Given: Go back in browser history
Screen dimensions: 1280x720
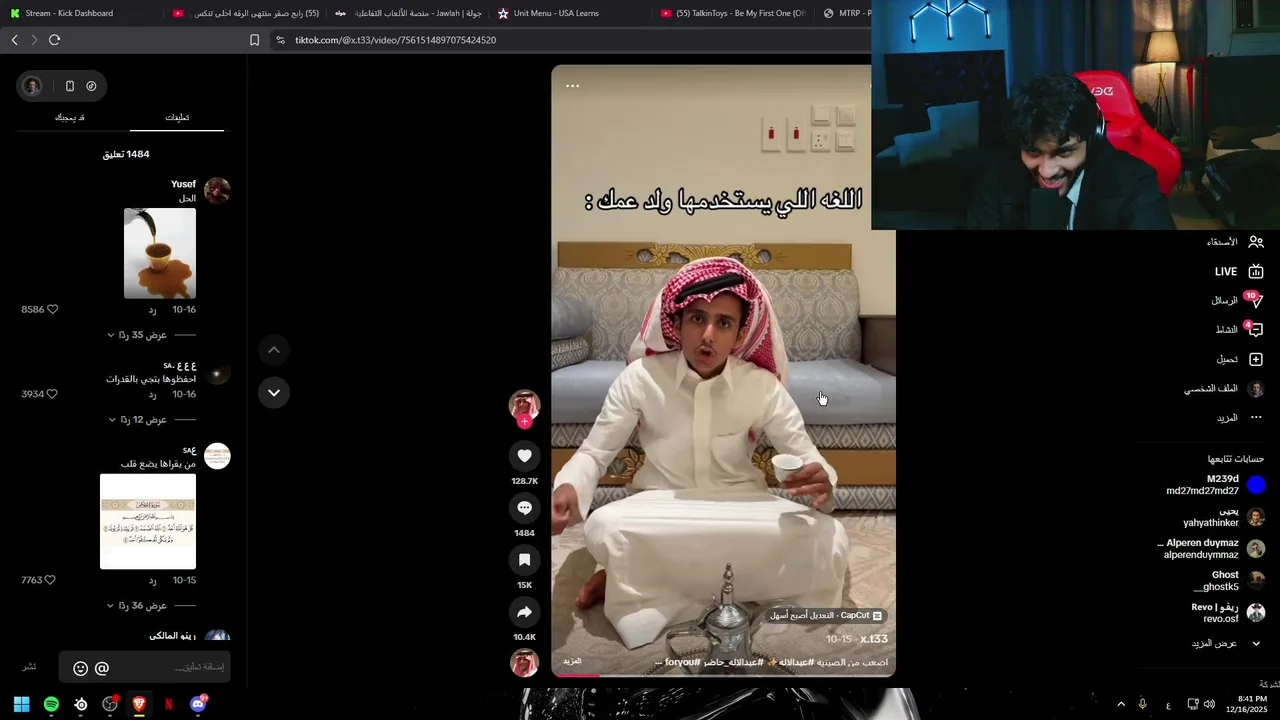Looking at the screenshot, I should [14, 40].
